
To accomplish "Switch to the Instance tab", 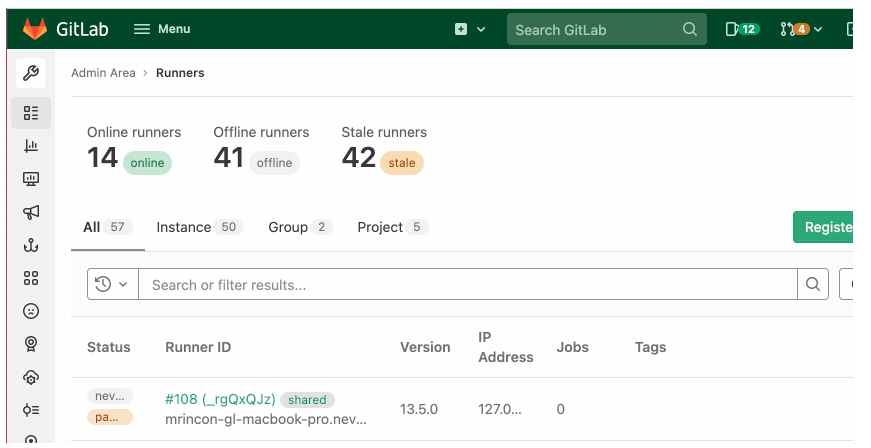I will pos(199,227).
